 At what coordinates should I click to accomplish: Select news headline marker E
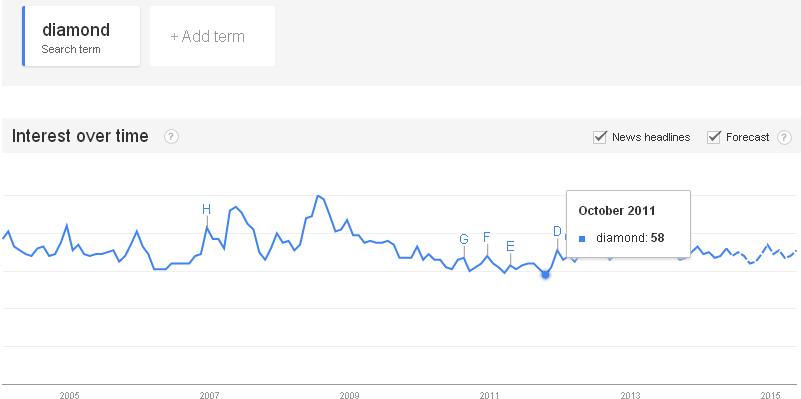(x=510, y=246)
